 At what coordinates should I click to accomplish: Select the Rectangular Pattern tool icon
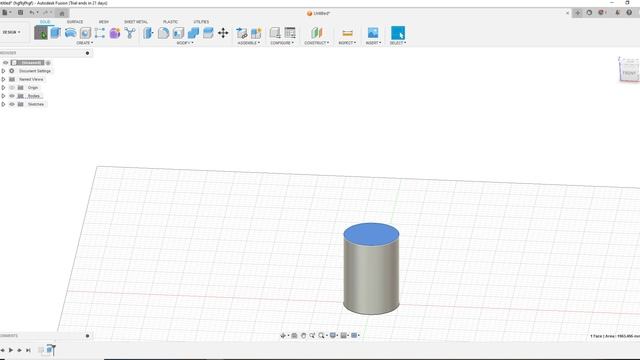coord(100,33)
